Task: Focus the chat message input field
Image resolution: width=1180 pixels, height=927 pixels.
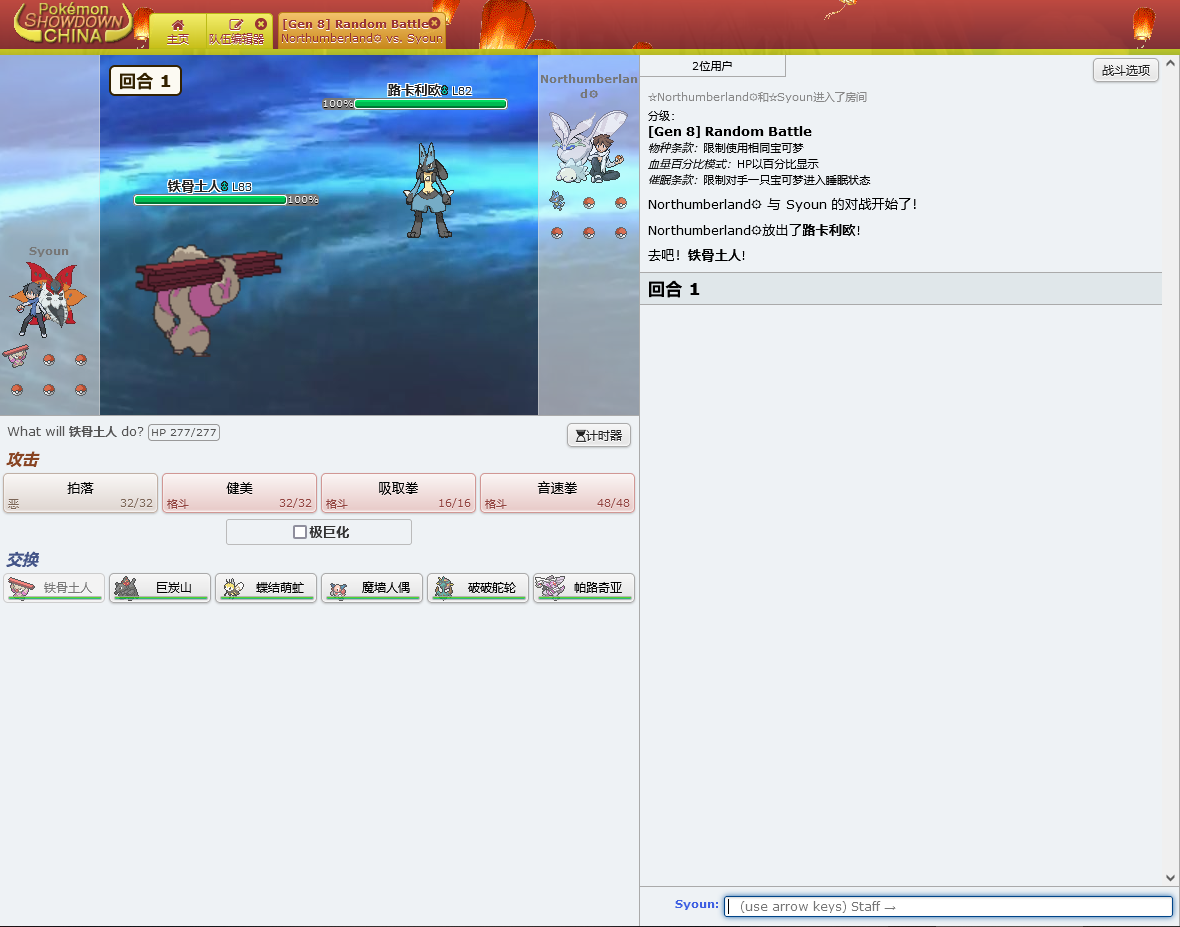Action: (948, 906)
